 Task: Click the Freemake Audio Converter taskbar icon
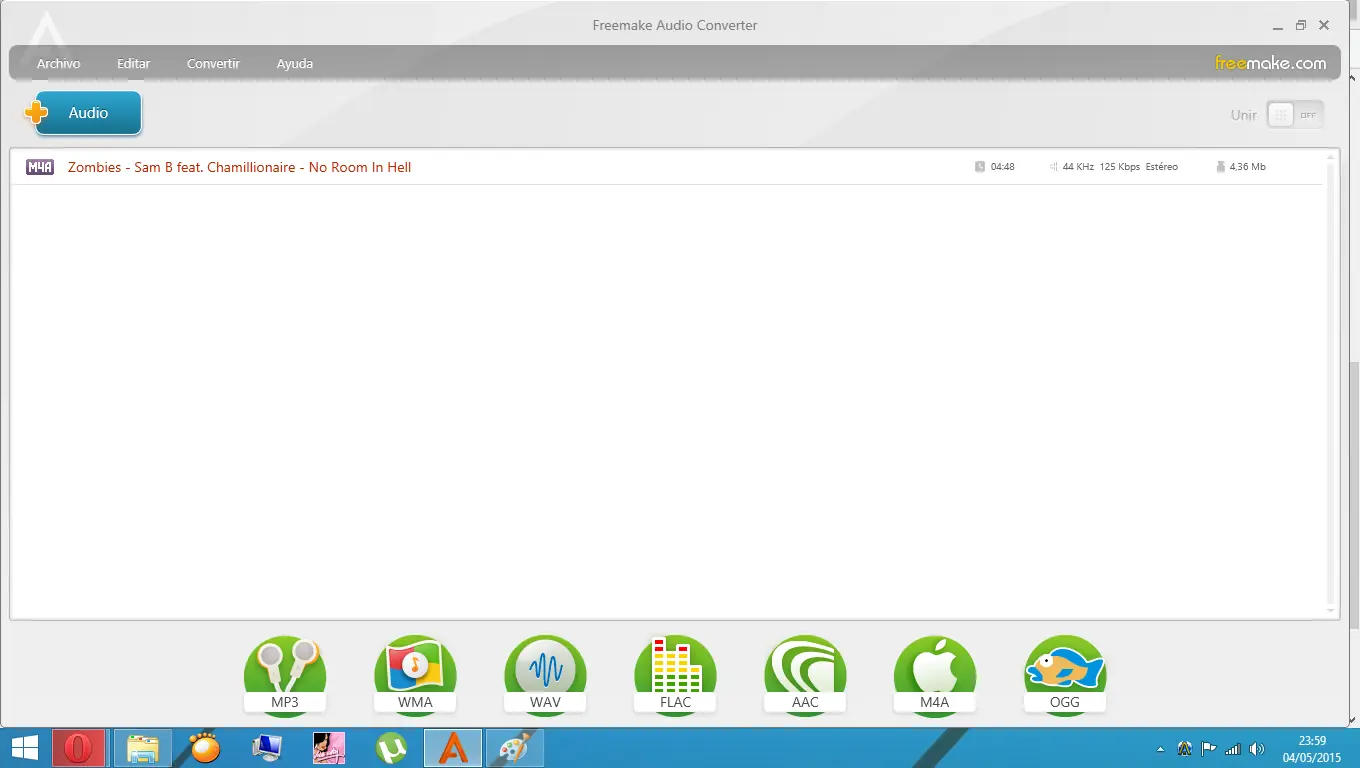coord(453,748)
